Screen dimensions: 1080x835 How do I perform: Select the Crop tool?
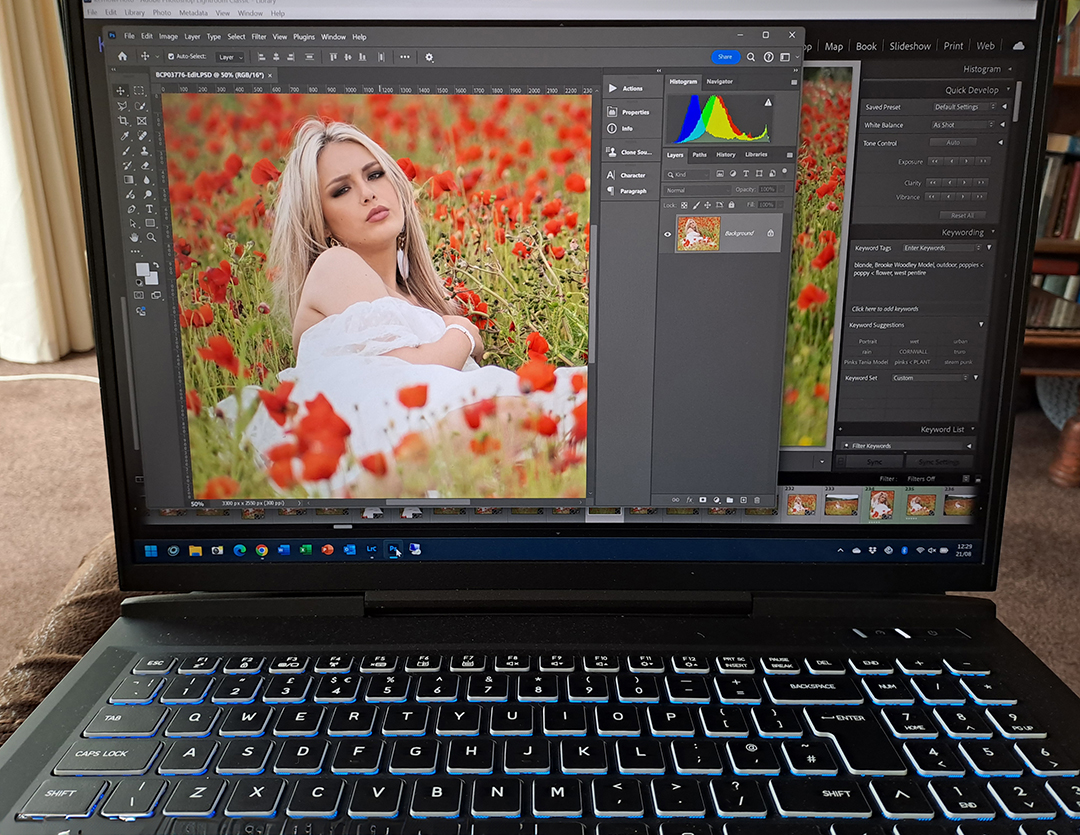tap(123, 121)
